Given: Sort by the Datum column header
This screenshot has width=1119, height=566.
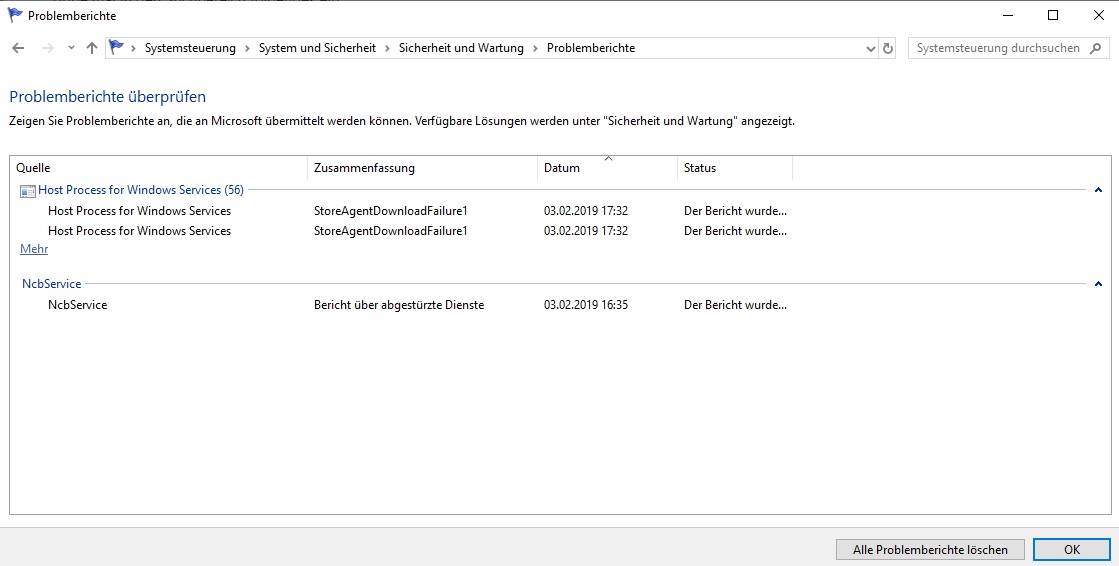Looking at the screenshot, I should coord(607,168).
